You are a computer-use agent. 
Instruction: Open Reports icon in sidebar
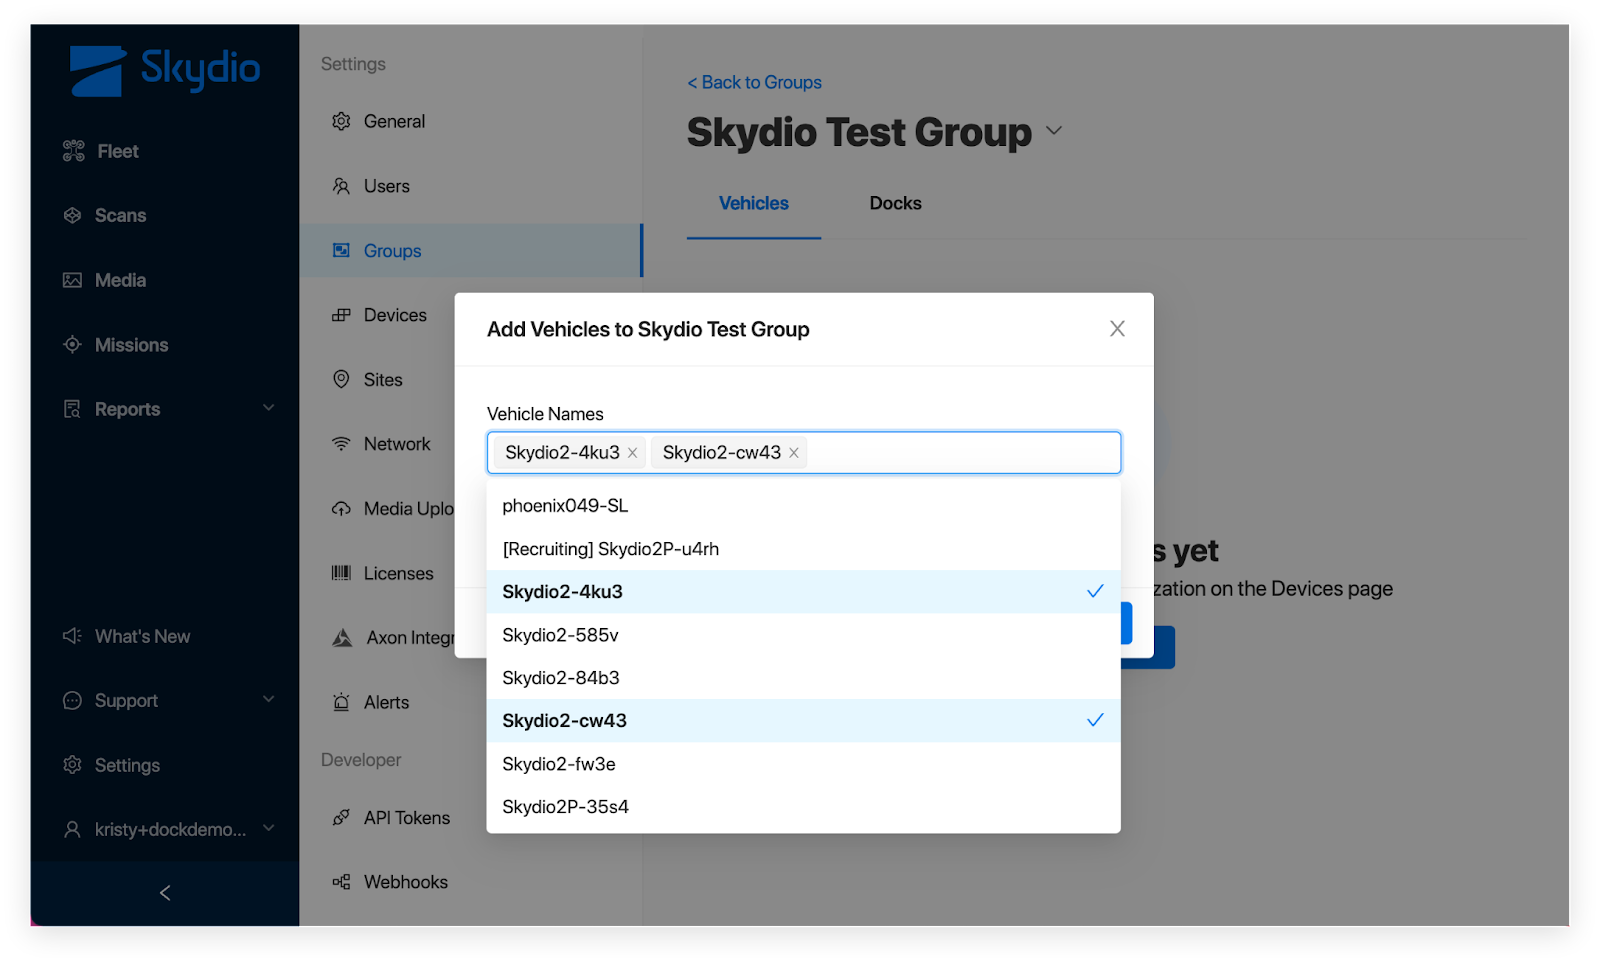coord(72,409)
